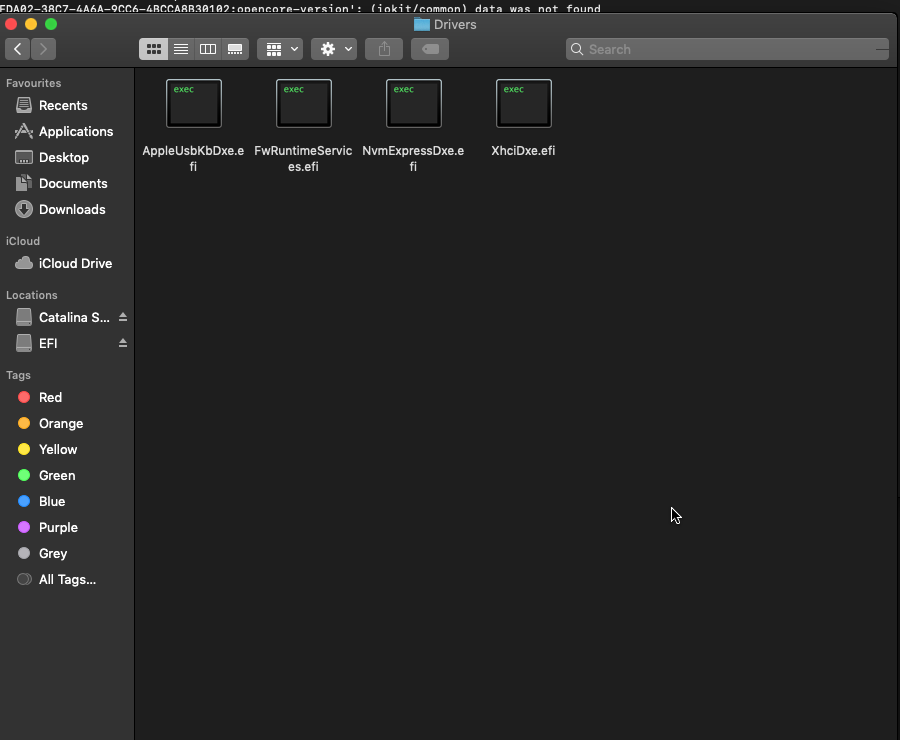Viewport: 900px width, 740px height.
Task: Filter by the Grey tag
Action: tap(67, 553)
